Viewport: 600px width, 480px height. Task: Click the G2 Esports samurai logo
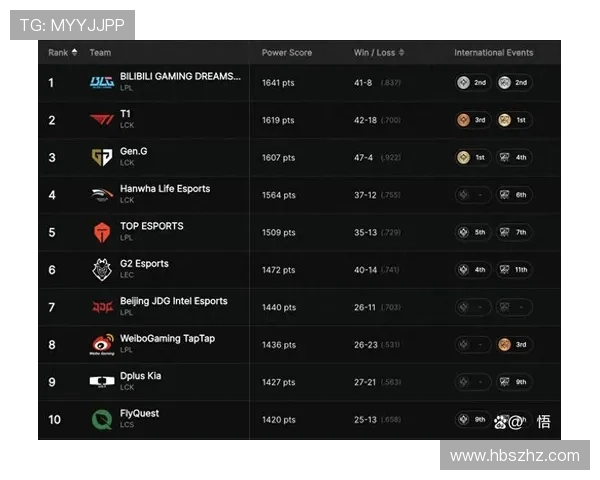point(102,269)
